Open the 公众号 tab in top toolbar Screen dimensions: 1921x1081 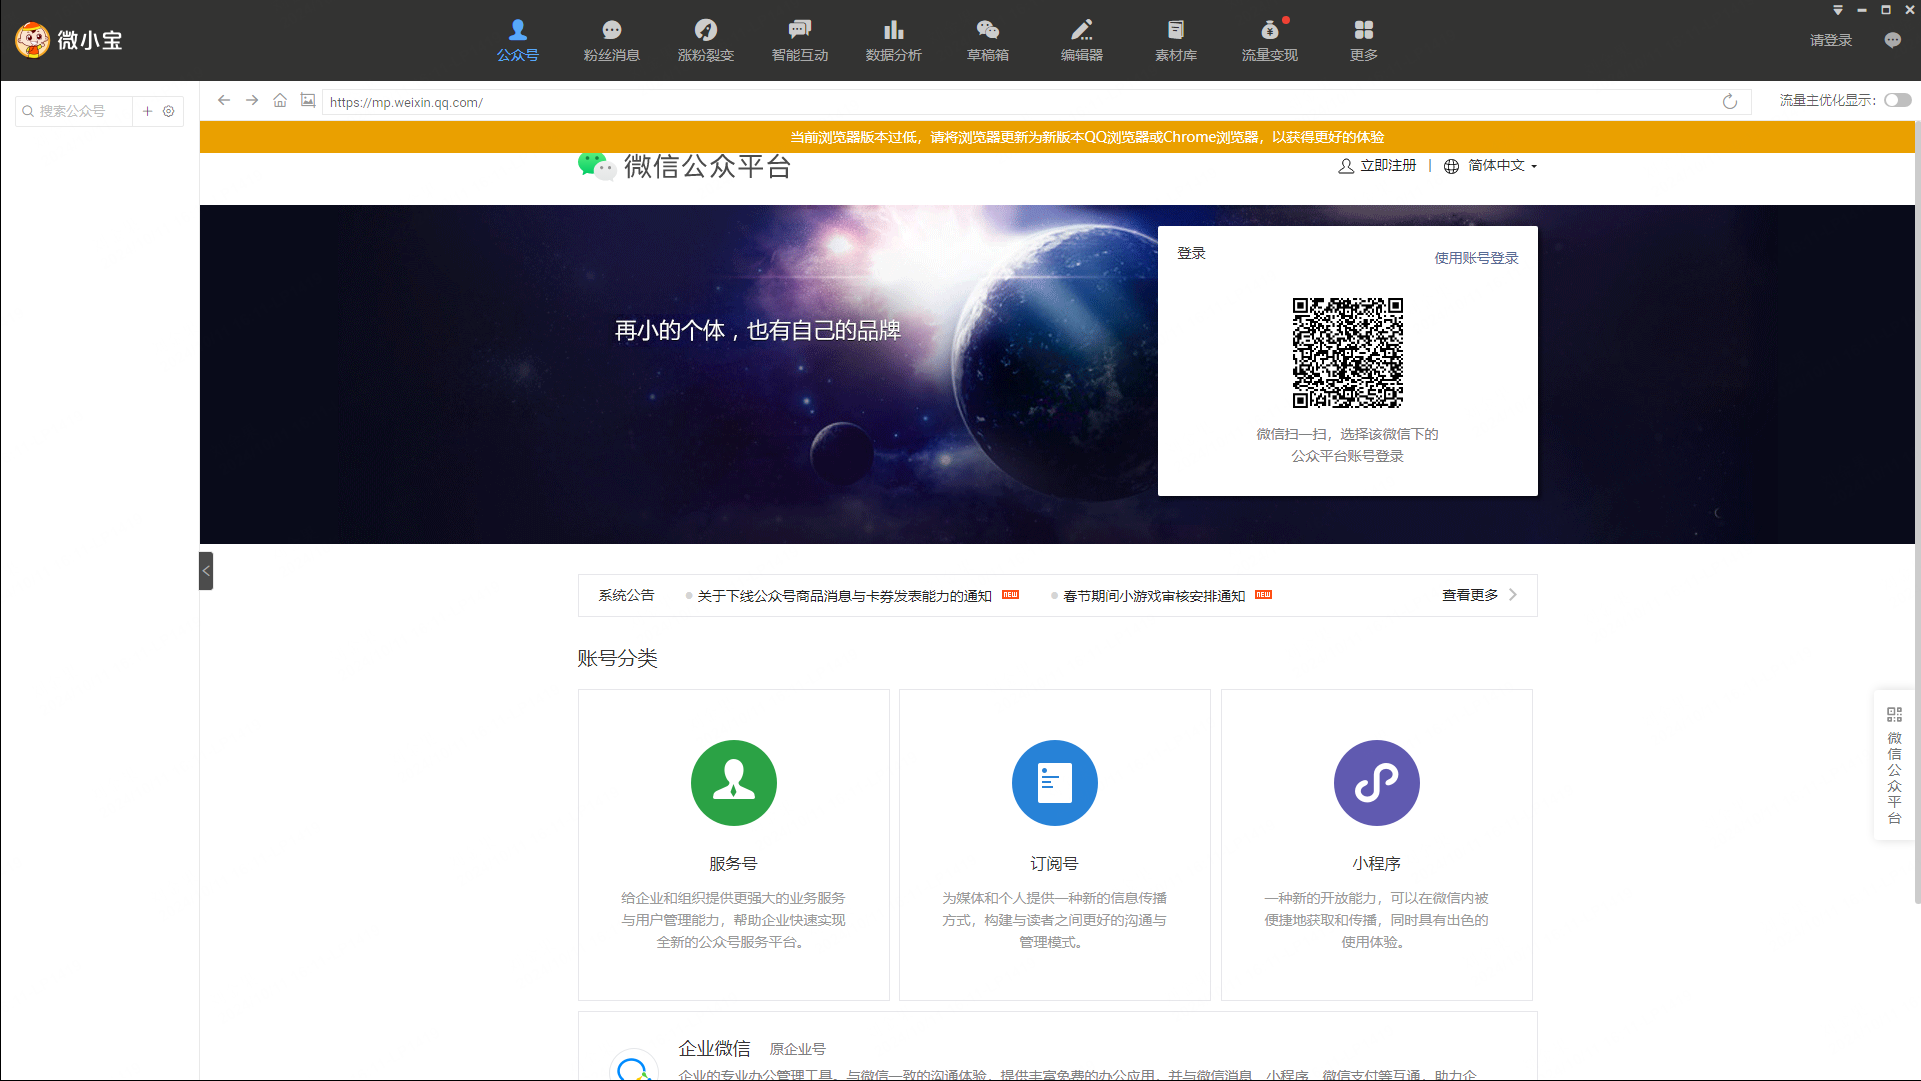coord(517,40)
